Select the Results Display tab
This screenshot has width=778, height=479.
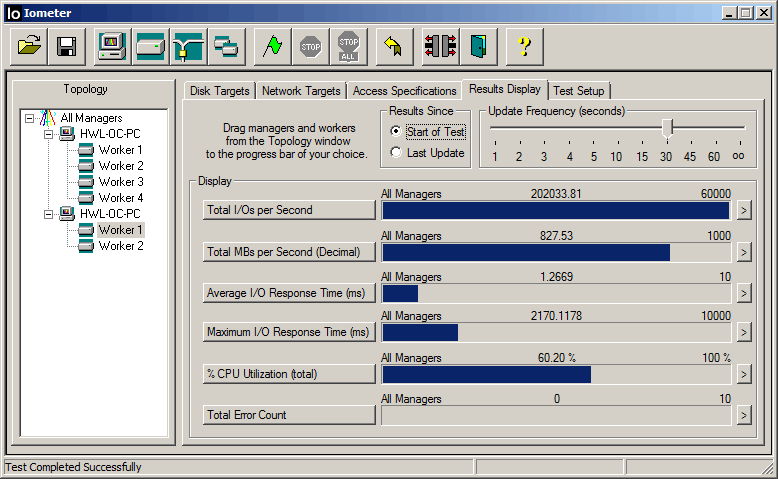tap(505, 89)
